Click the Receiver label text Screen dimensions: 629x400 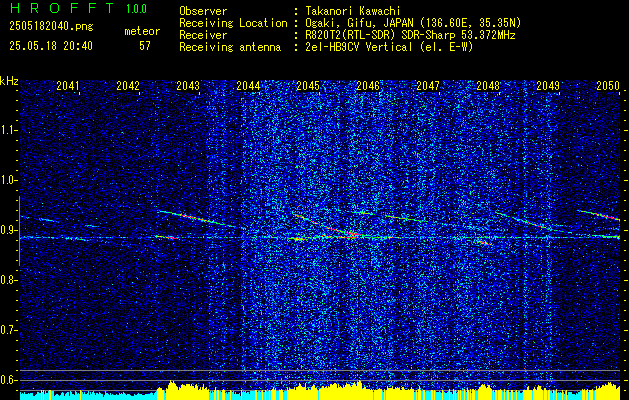[203, 35]
